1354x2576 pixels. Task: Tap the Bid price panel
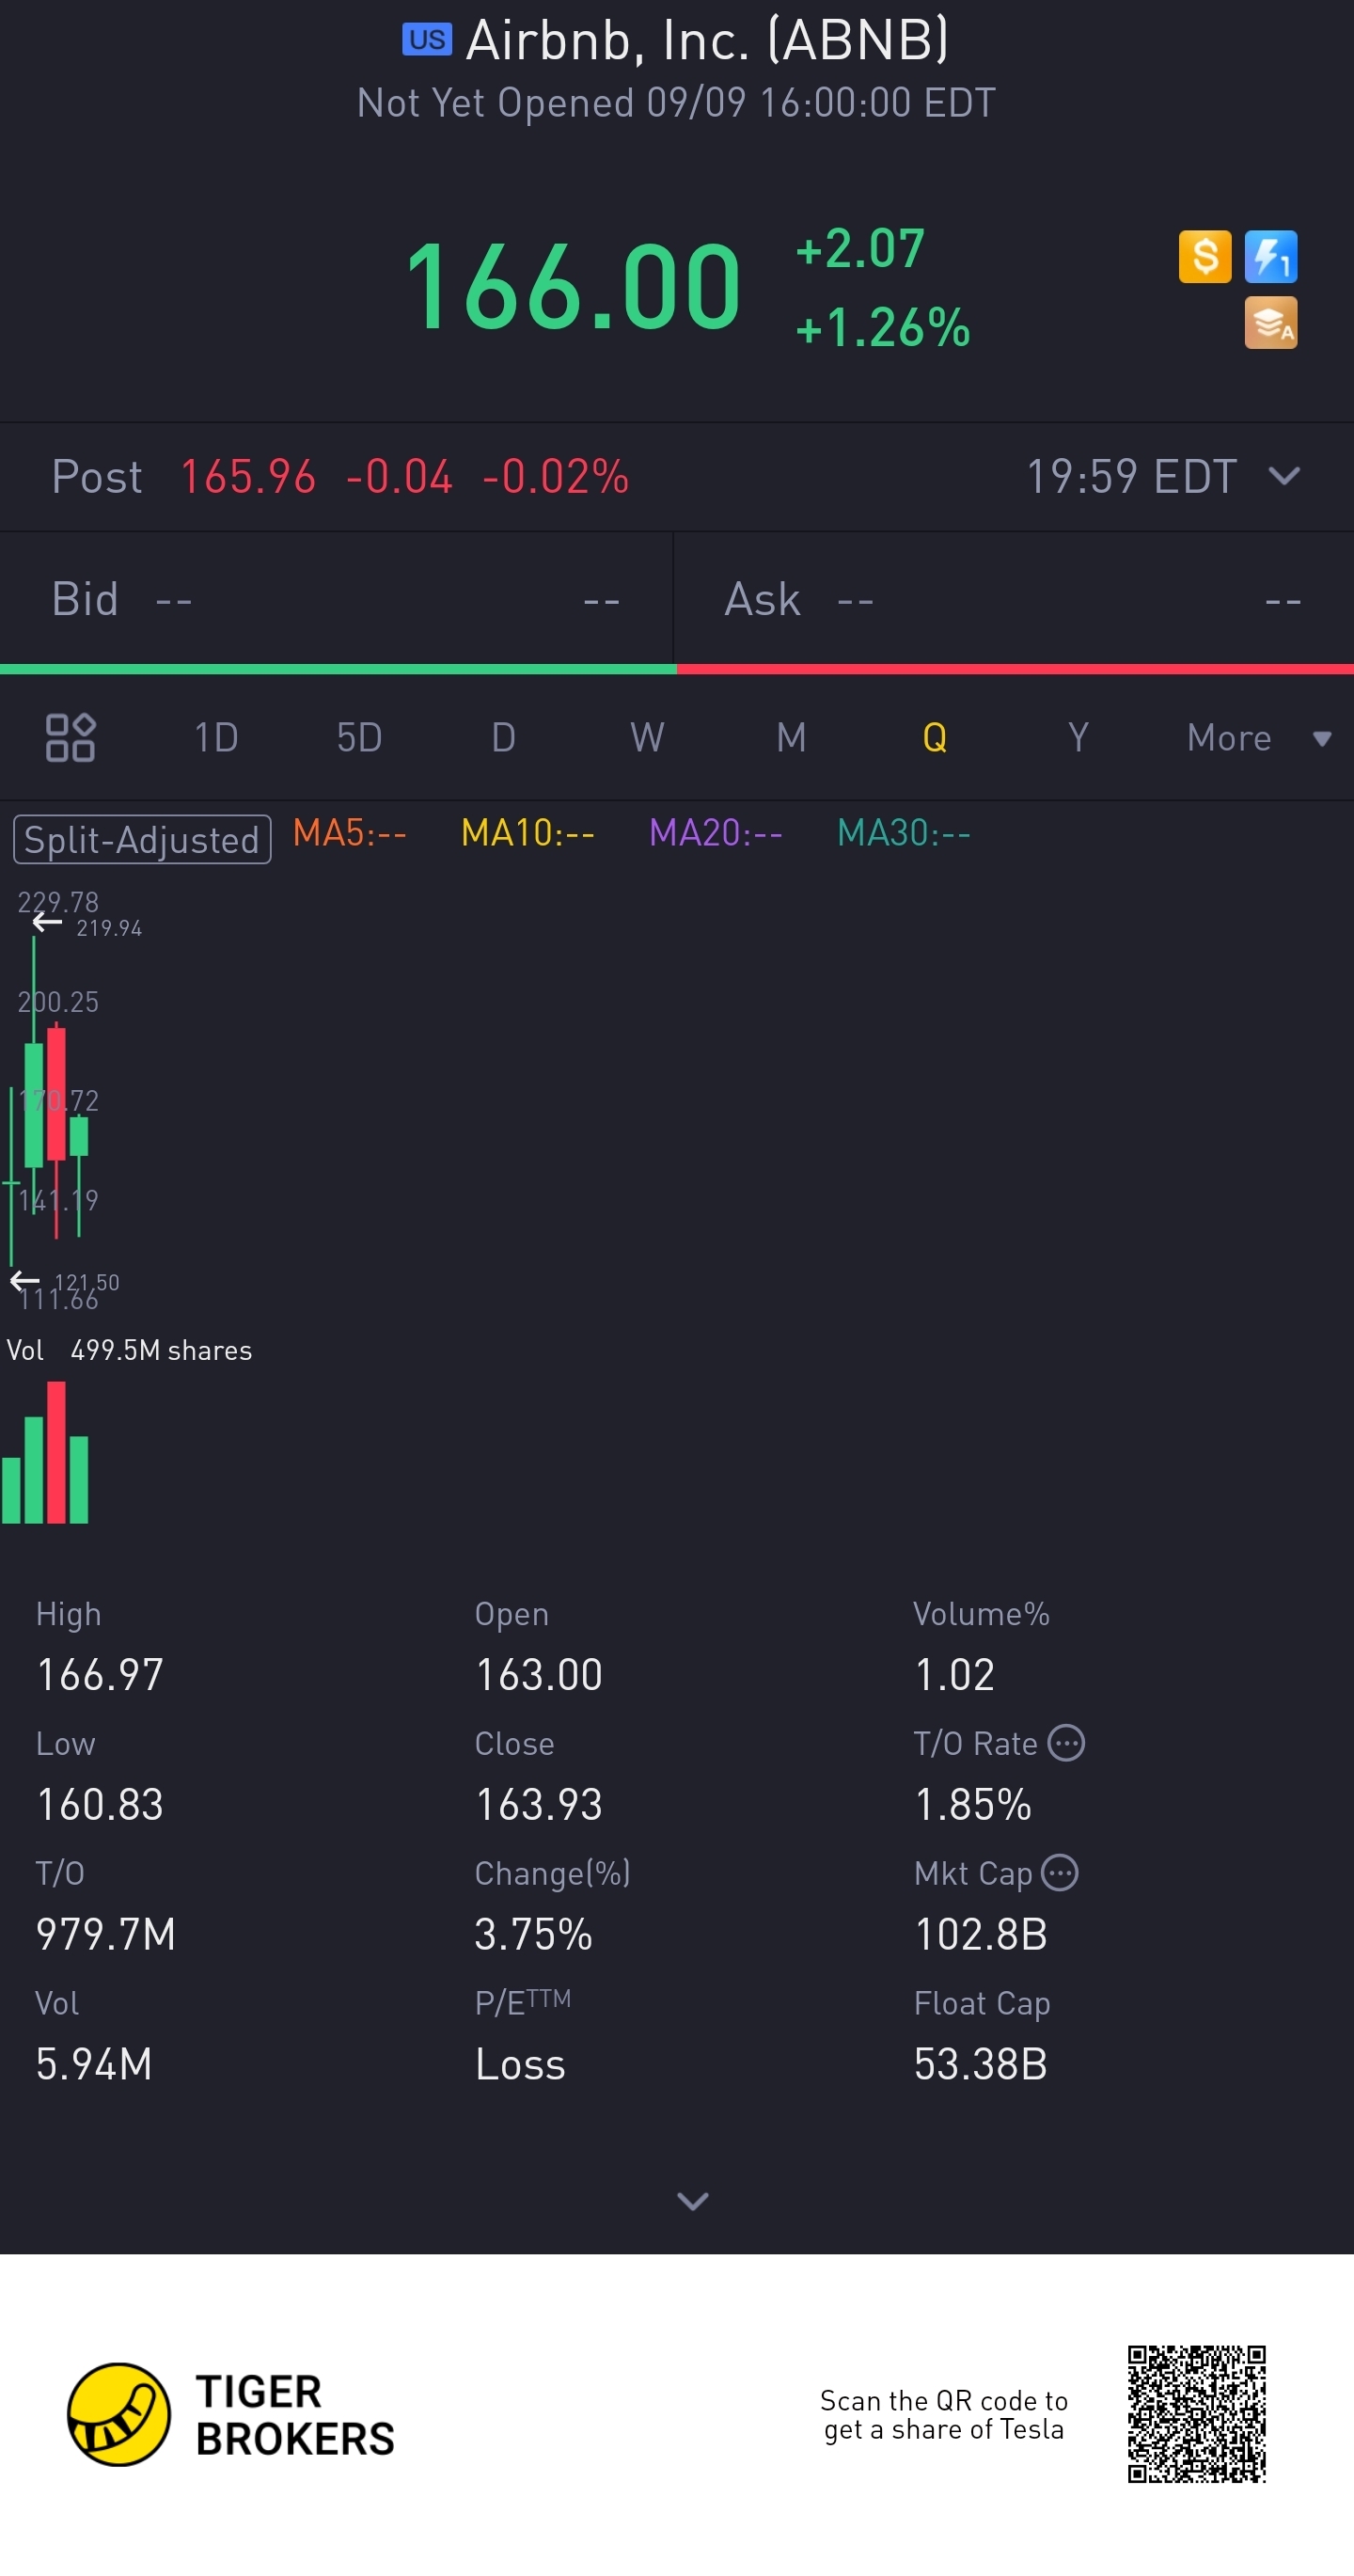pyautogui.click(x=336, y=600)
